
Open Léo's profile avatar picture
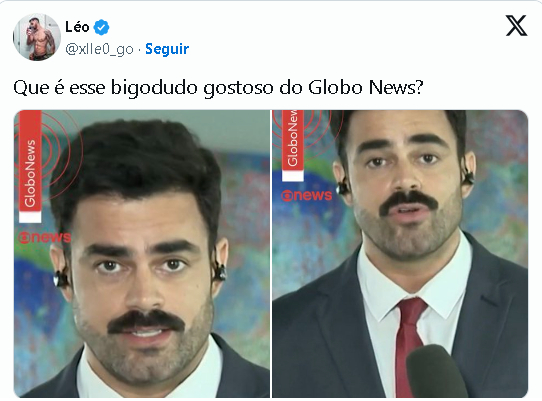[x=37, y=37]
